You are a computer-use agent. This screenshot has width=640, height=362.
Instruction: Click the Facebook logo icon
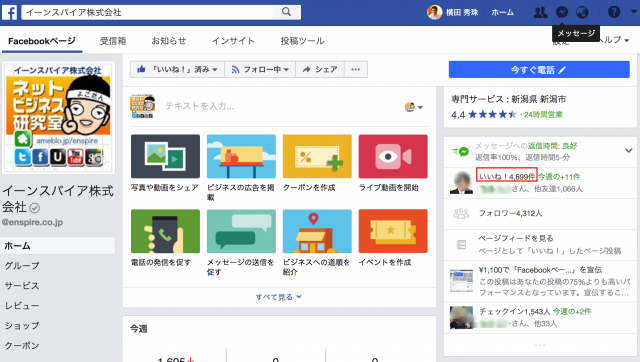tap(9, 12)
